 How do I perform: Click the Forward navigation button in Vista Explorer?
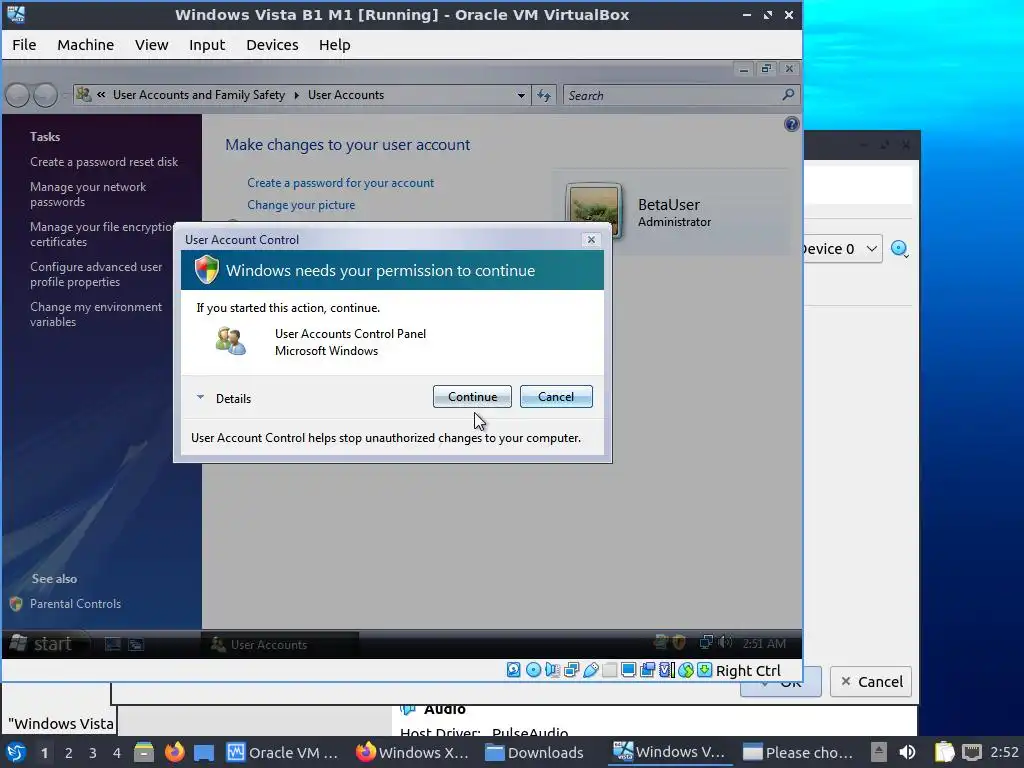point(45,95)
